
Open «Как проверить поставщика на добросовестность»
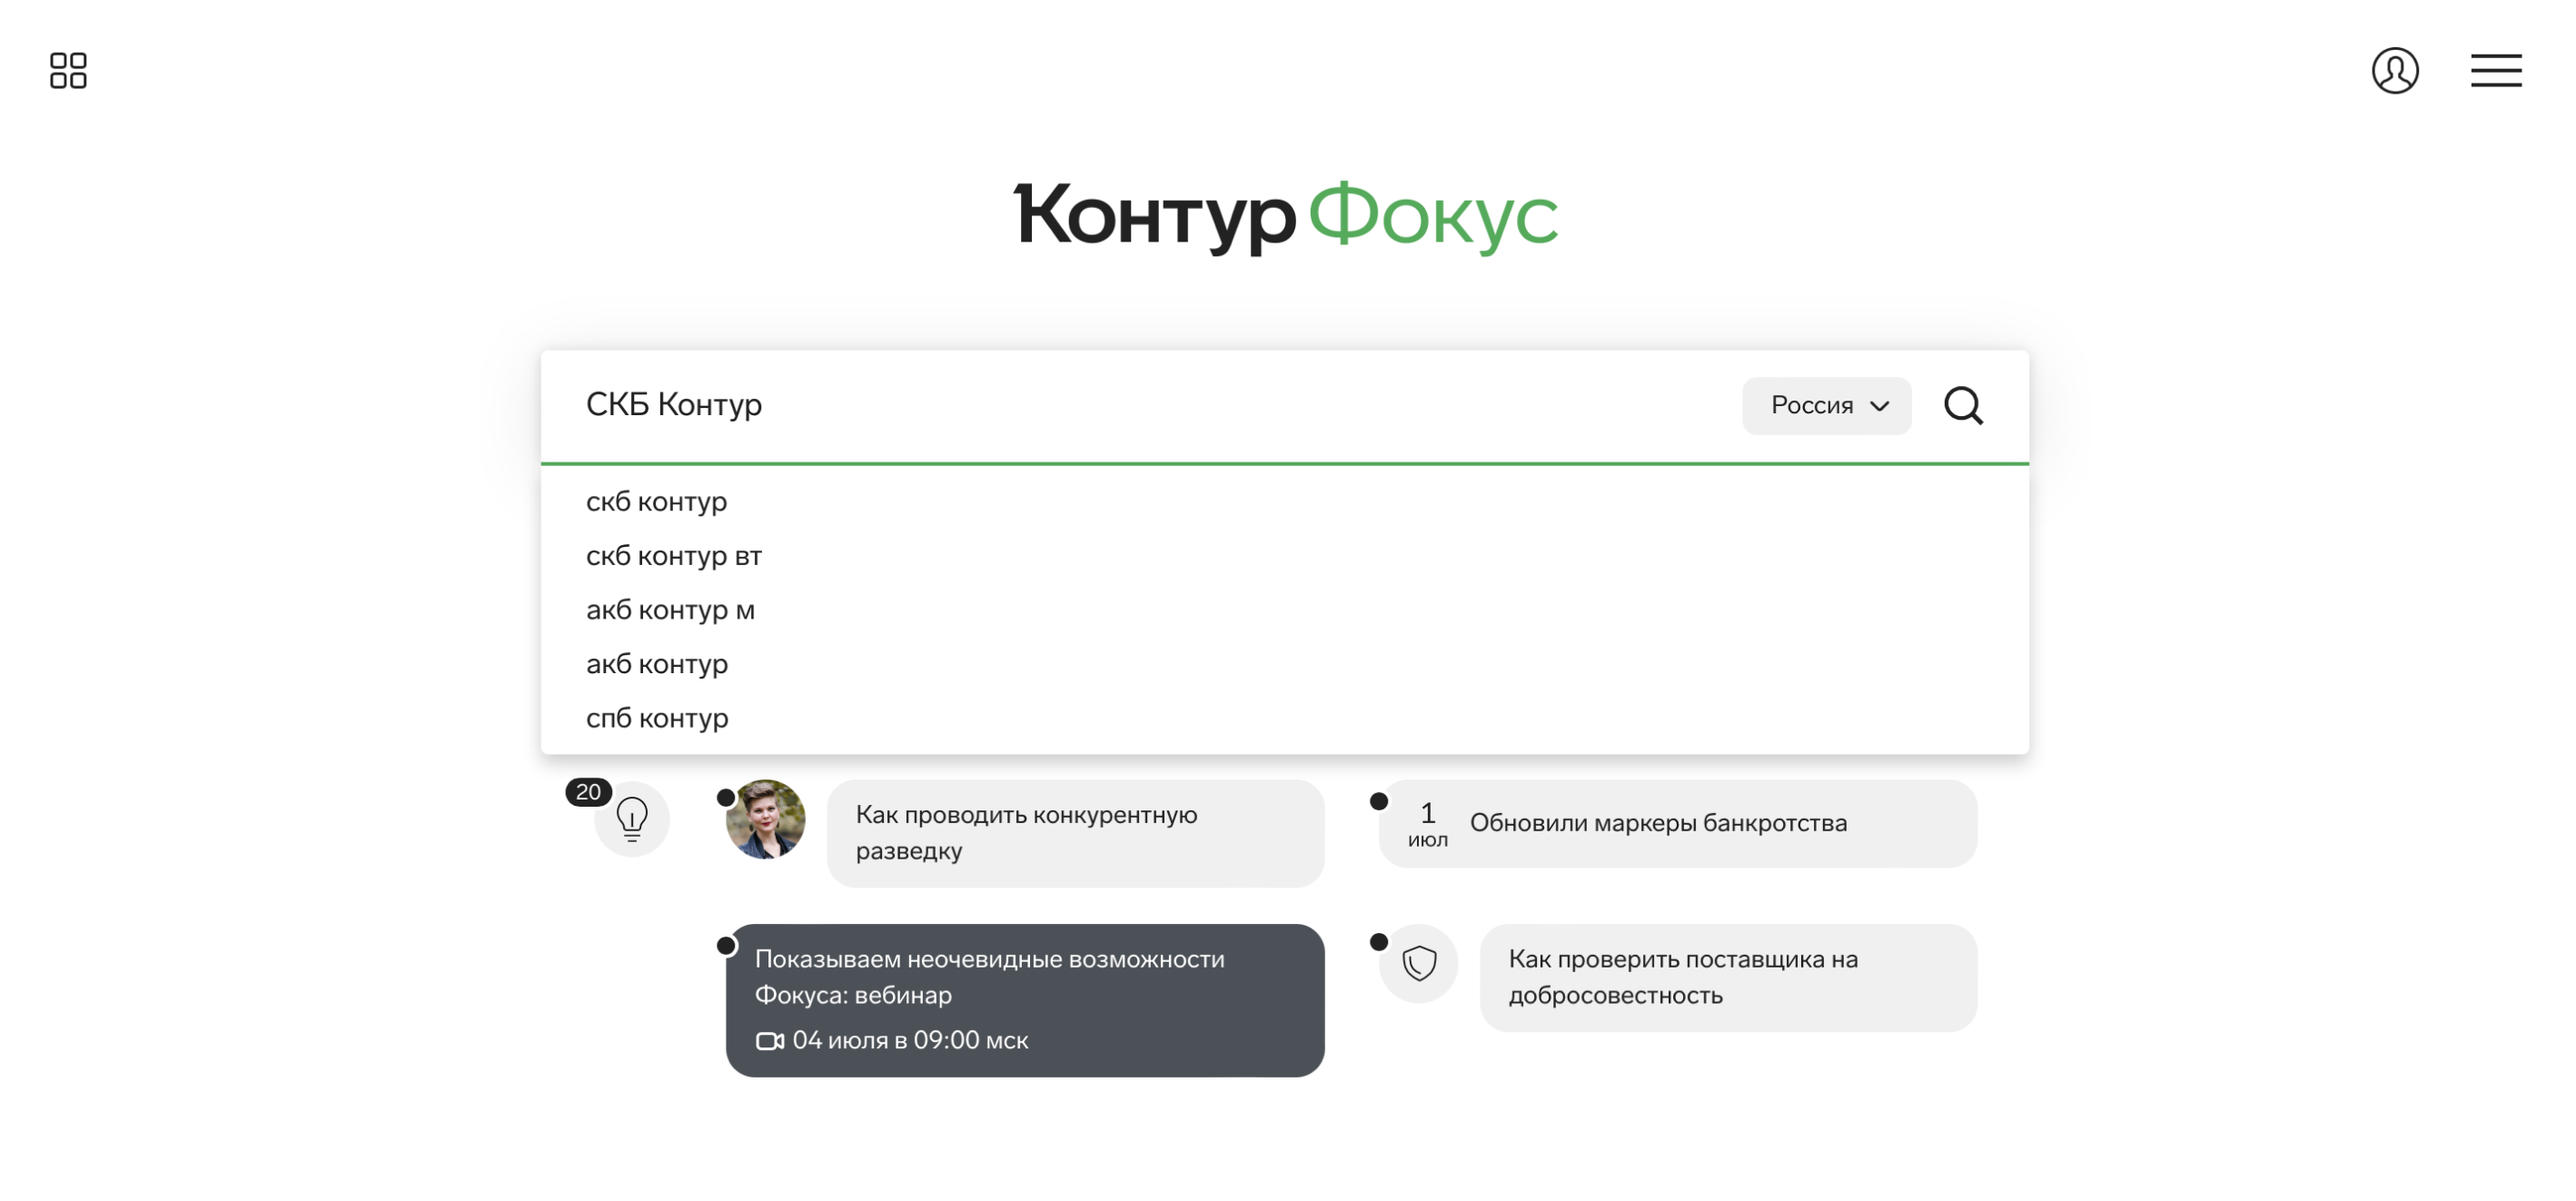(x=1728, y=977)
